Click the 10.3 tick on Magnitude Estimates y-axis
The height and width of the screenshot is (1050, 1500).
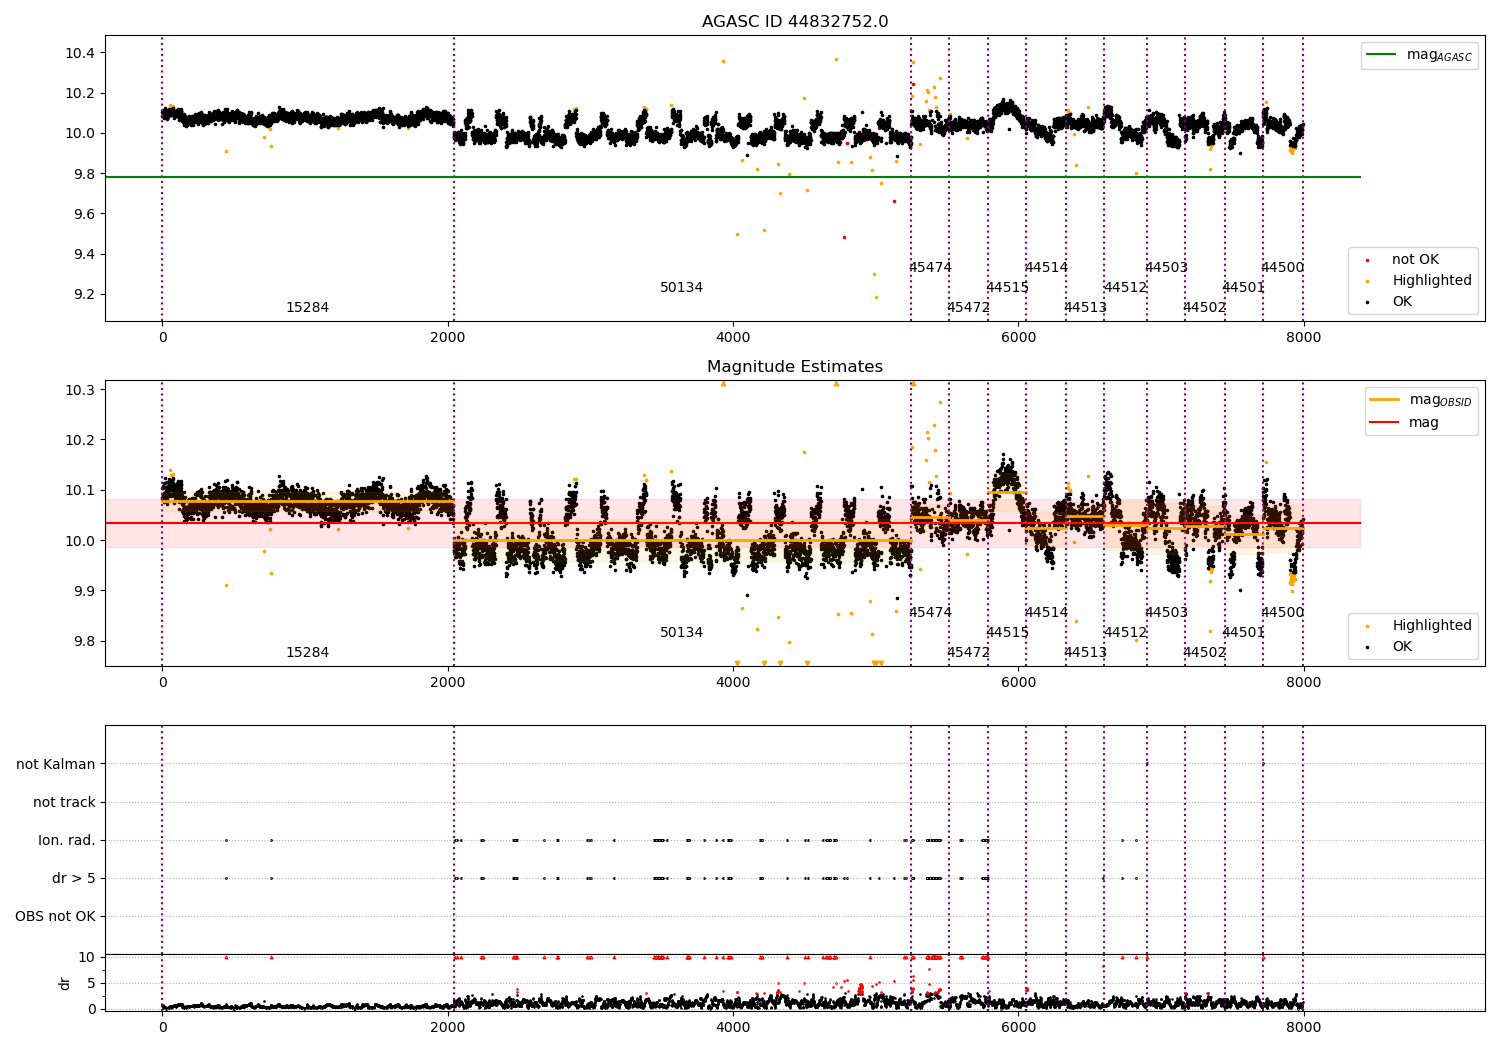coord(80,390)
